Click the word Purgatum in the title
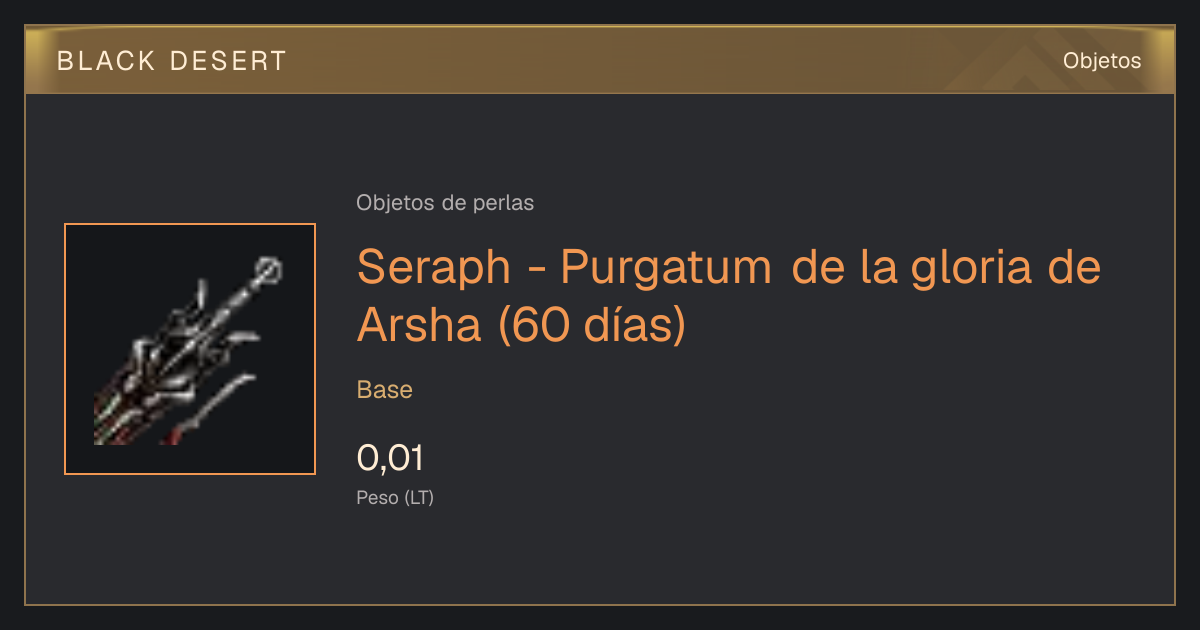 tap(667, 270)
